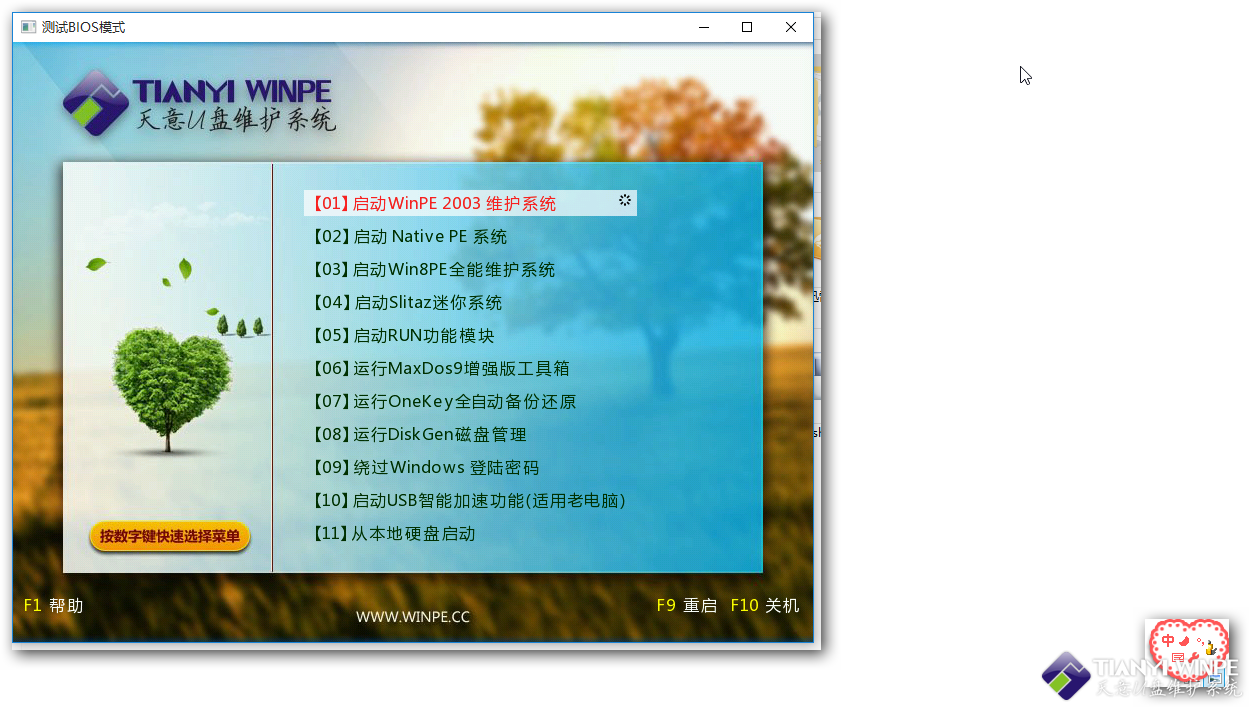Select 【01】启动WinPE 2003 维护系统
Image resolution: width=1249 pixels, height=707 pixels.
coord(470,203)
